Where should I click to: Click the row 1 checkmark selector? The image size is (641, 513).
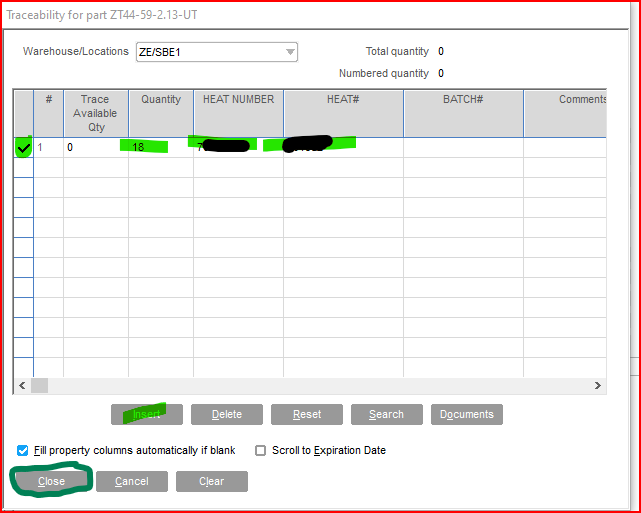pos(23,148)
